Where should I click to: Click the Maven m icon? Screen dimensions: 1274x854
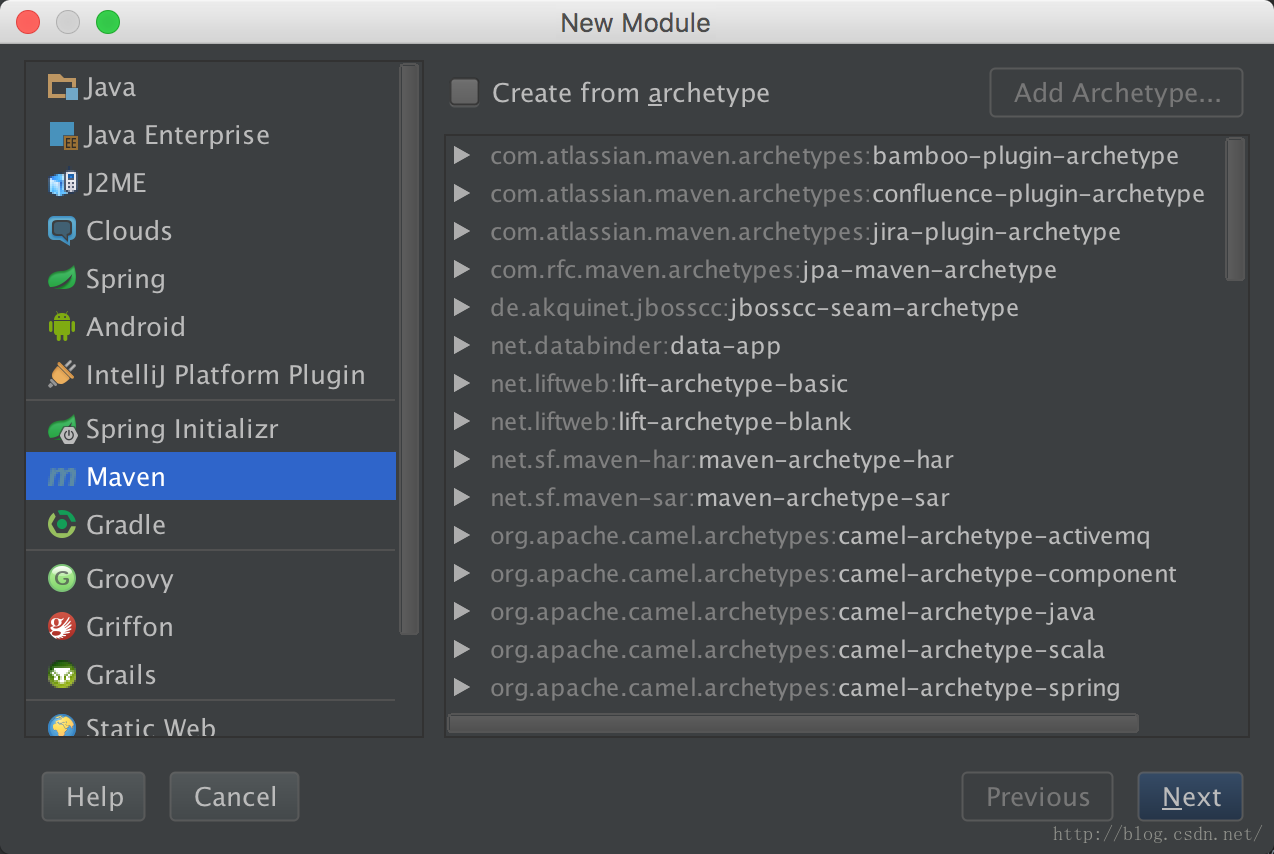pos(62,477)
